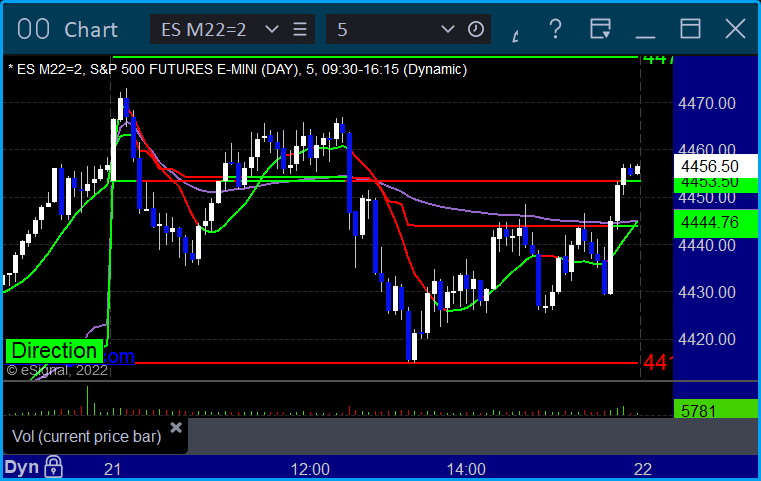This screenshot has width=761, height=481.
Task: Click the 4440.00 price axis label
Action: coord(707,245)
